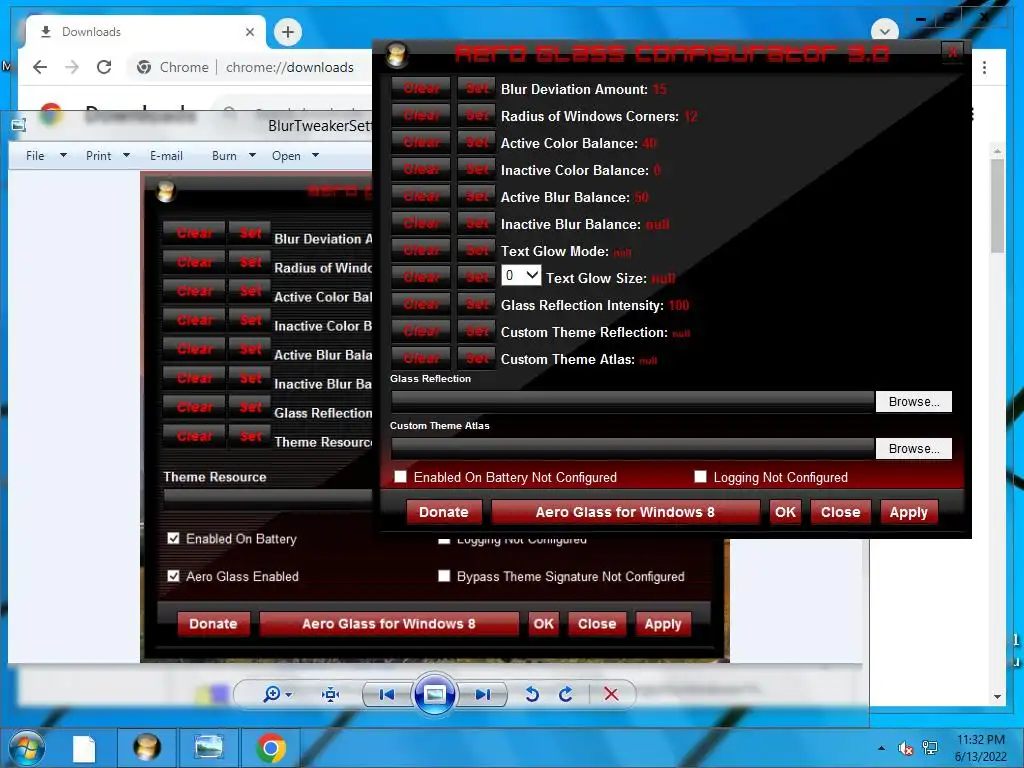1024x768 pixels.
Task: Open Windows Start menu
Action: click(x=26, y=748)
